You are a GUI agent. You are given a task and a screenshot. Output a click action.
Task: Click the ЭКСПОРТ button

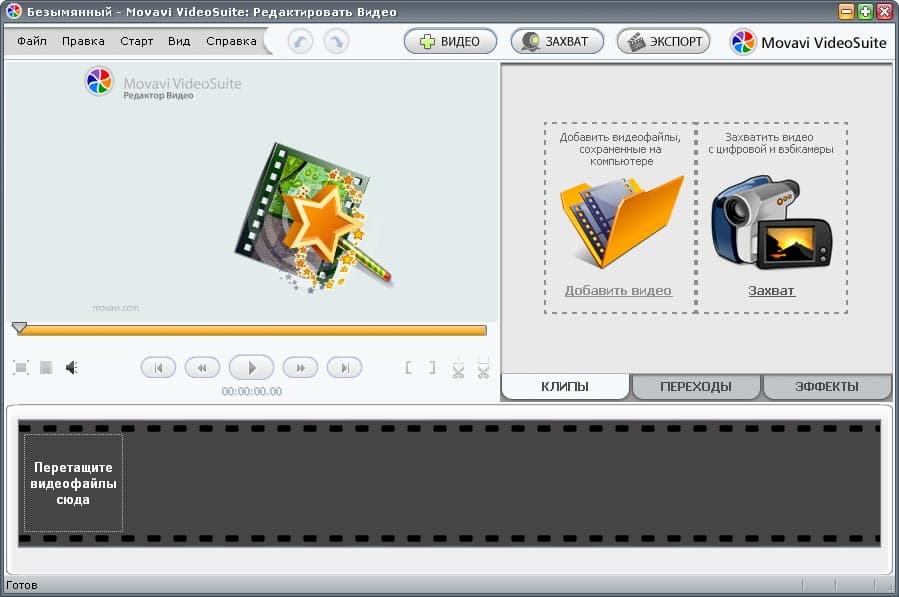(663, 41)
